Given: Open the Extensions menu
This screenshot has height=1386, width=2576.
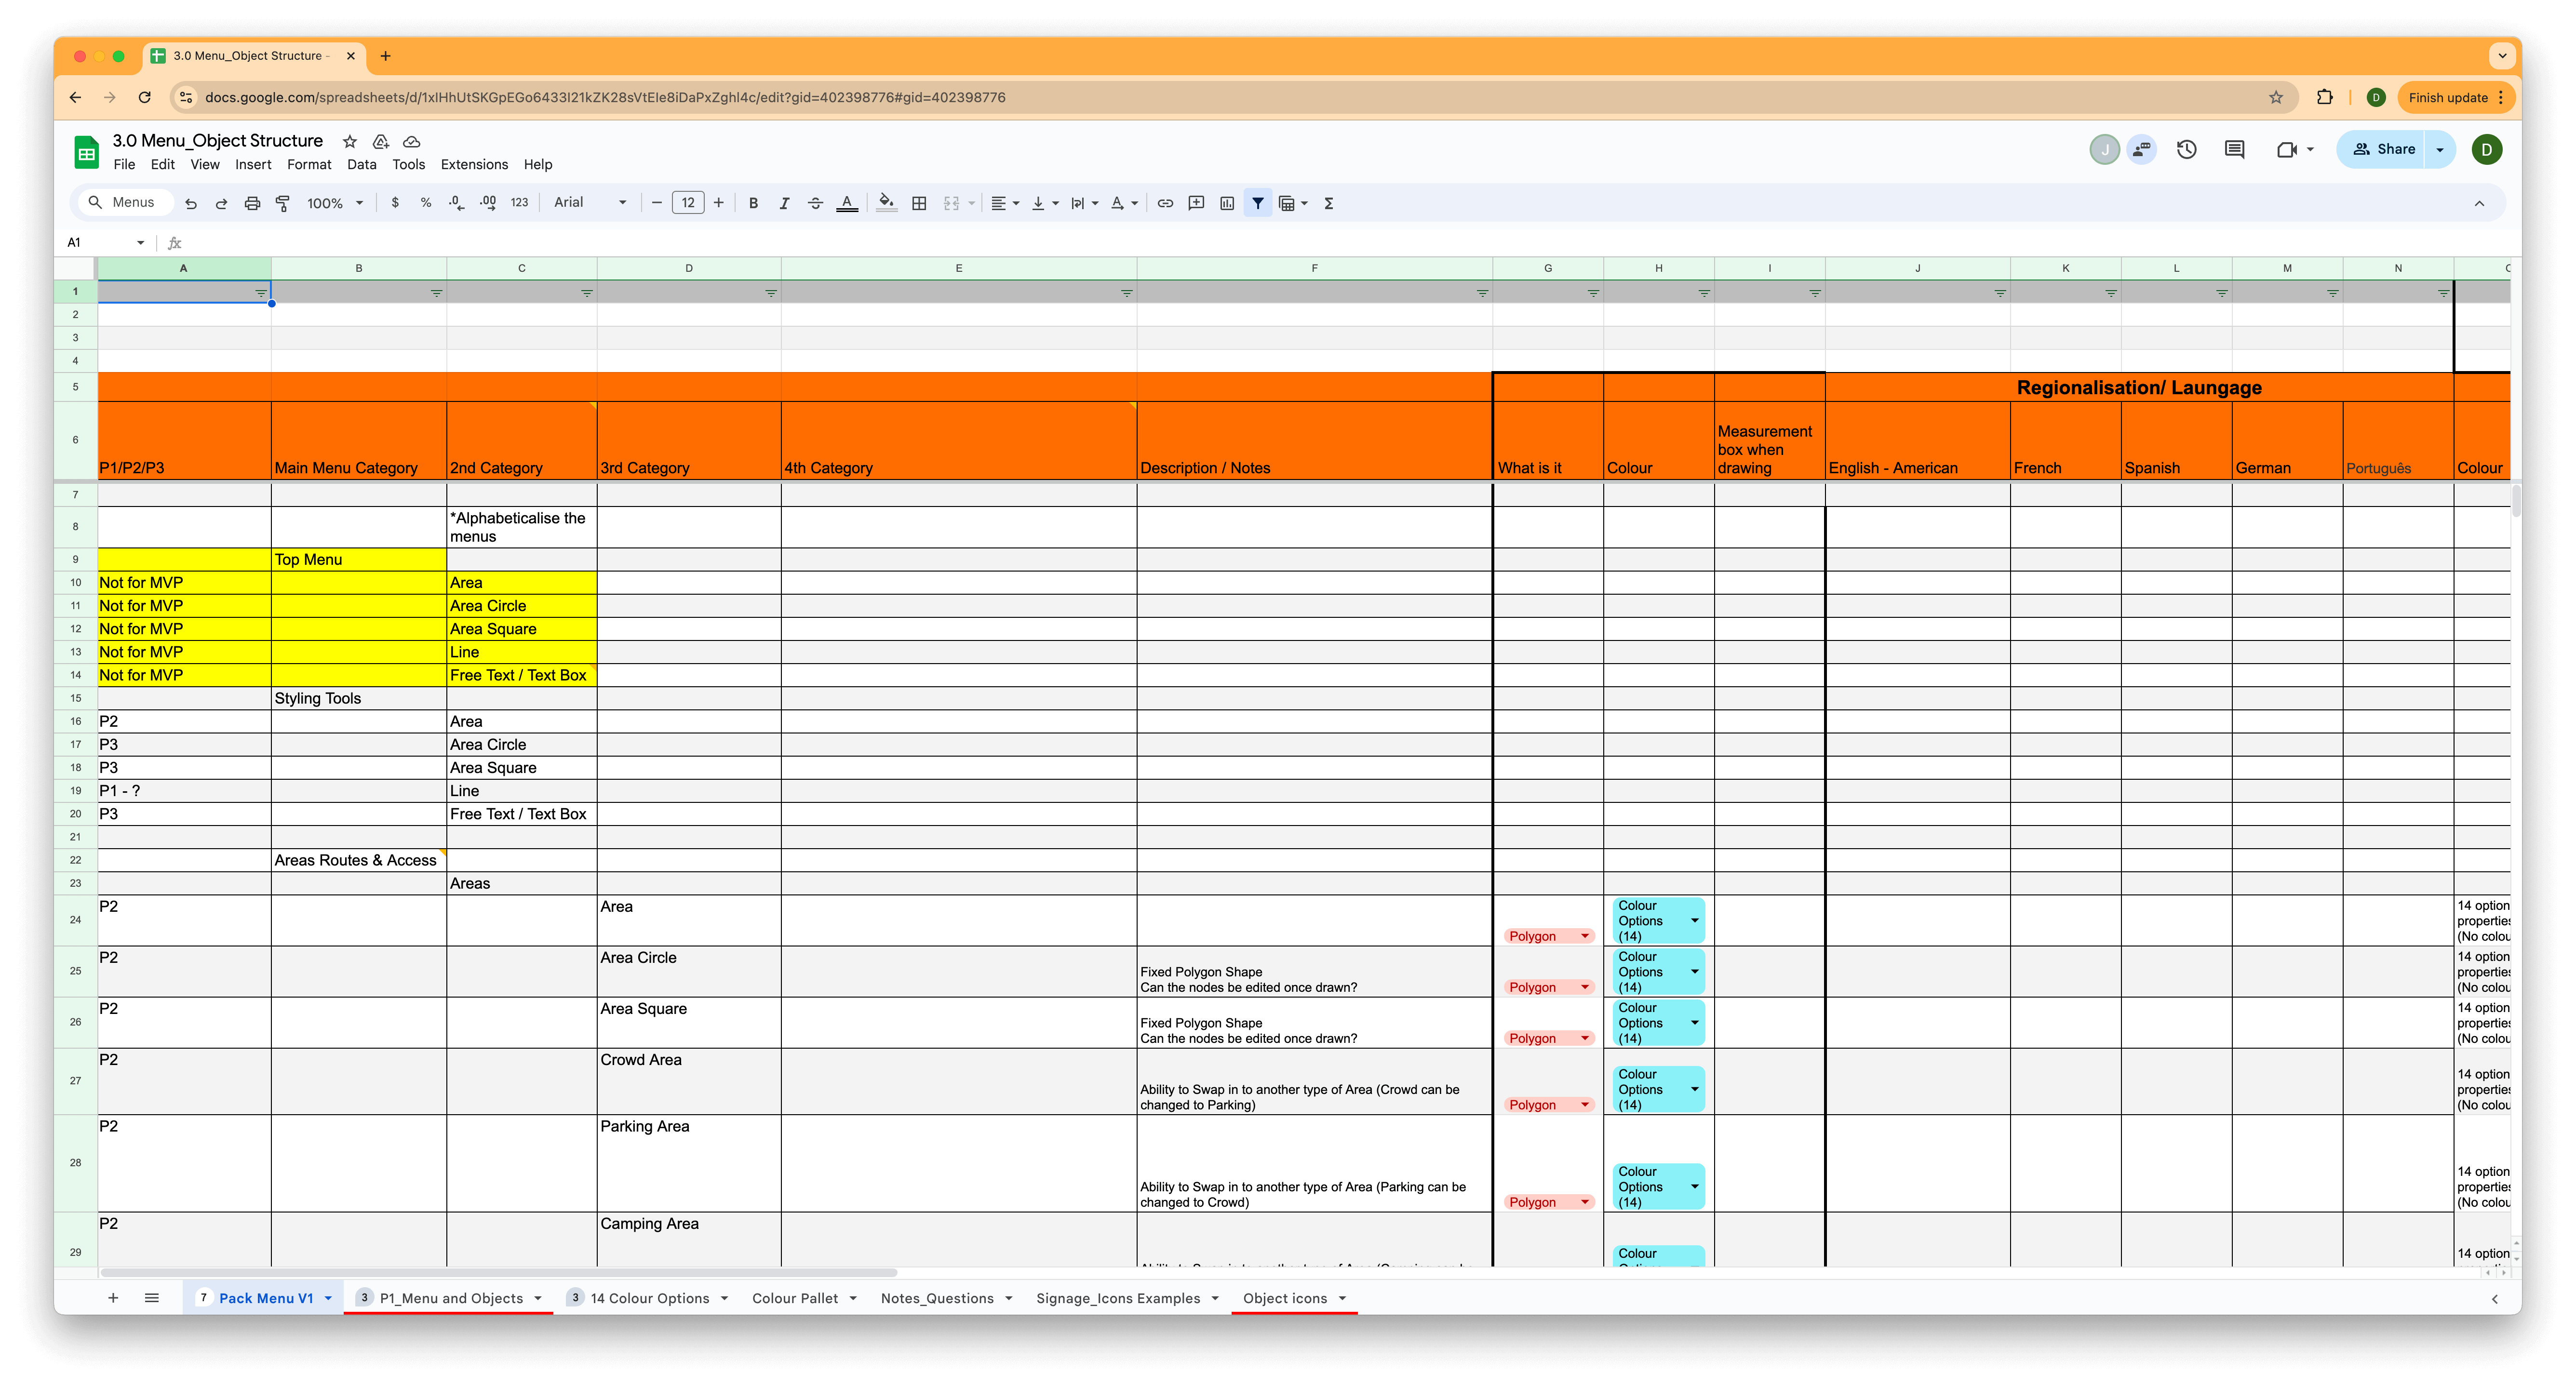Looking at the screenshot, I should pyautogui.click(x=474, y=165).
